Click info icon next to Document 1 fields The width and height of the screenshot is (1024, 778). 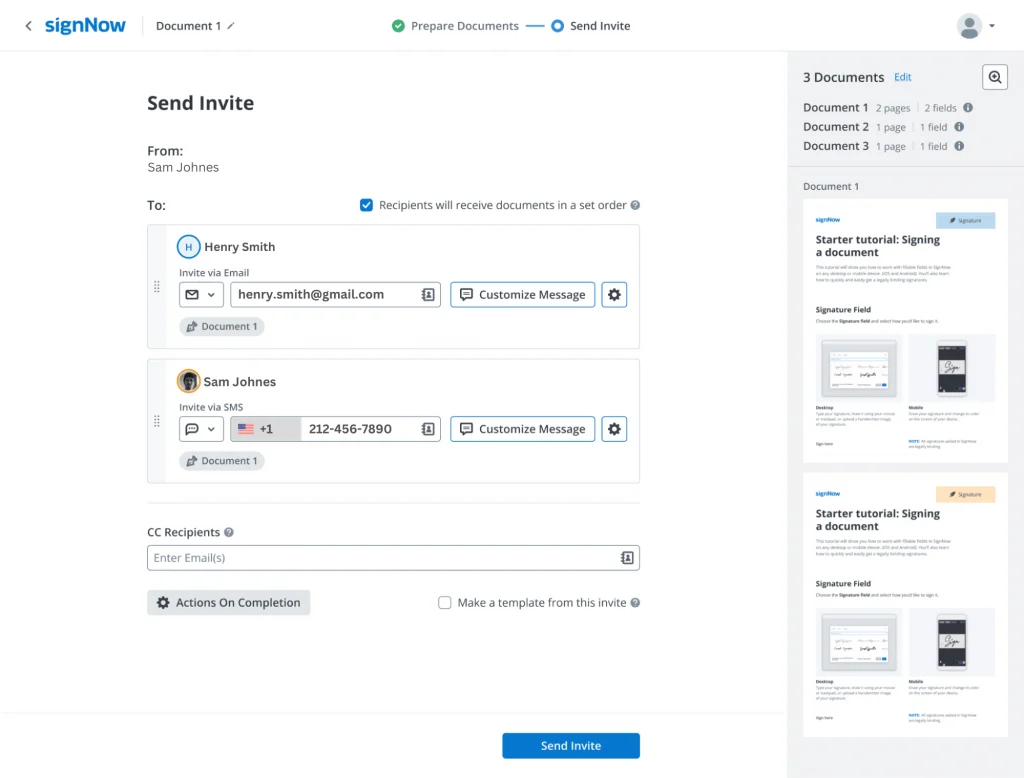[x=968, y=108]
